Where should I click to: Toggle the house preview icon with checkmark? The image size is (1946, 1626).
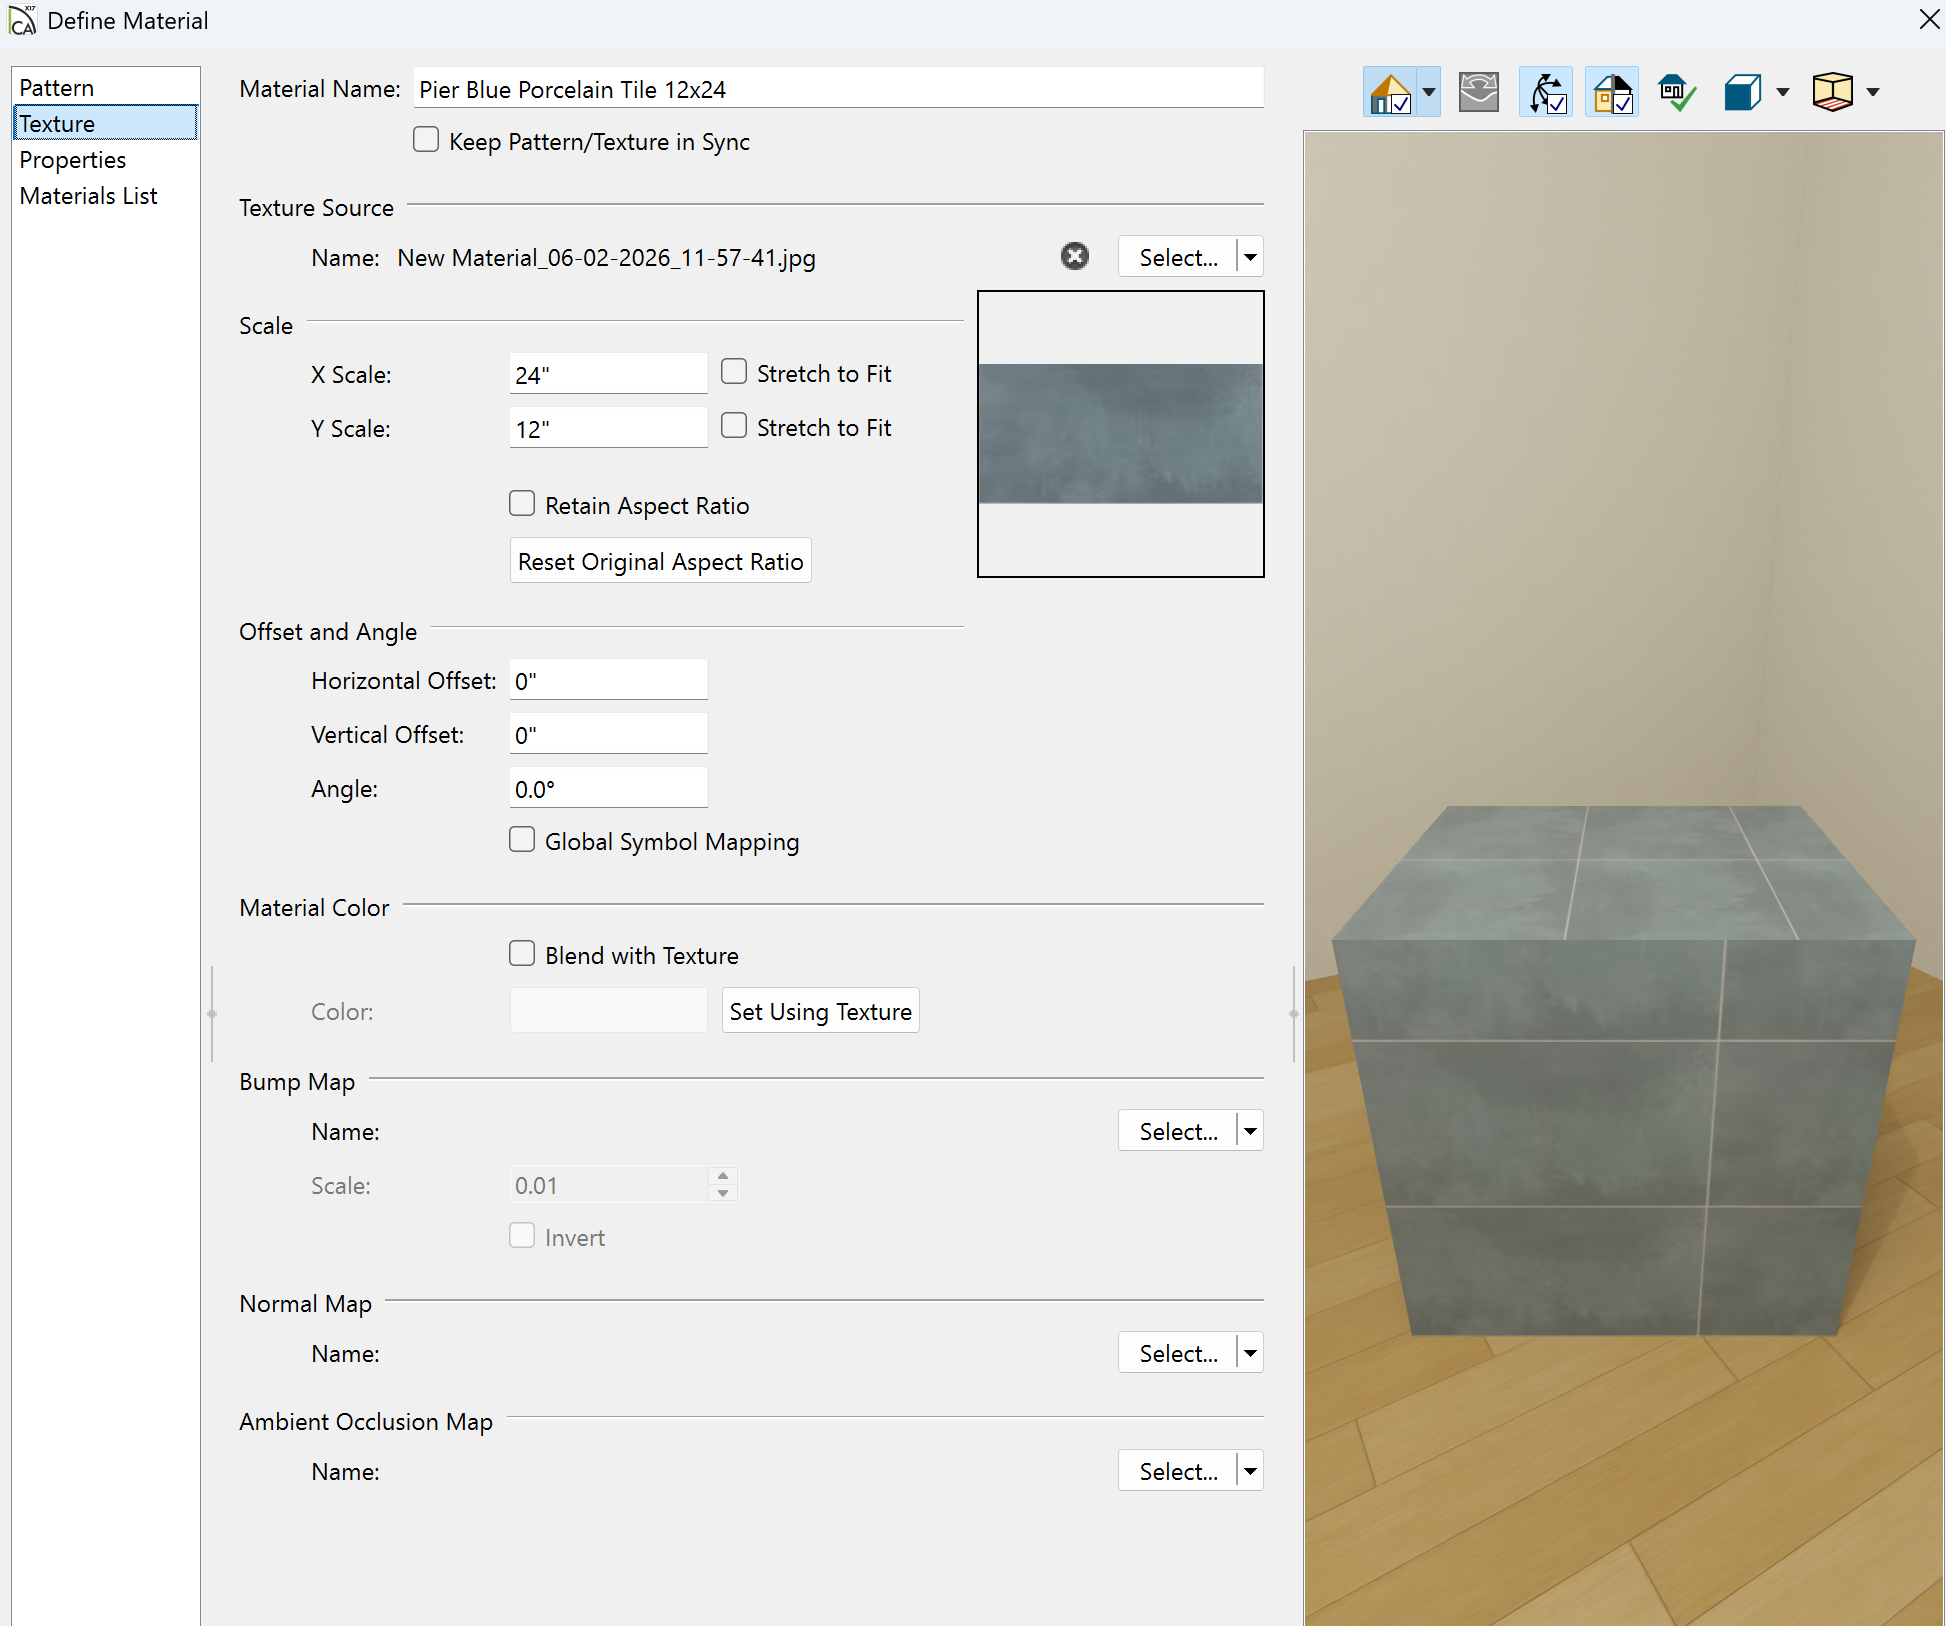pos(1390,93)
